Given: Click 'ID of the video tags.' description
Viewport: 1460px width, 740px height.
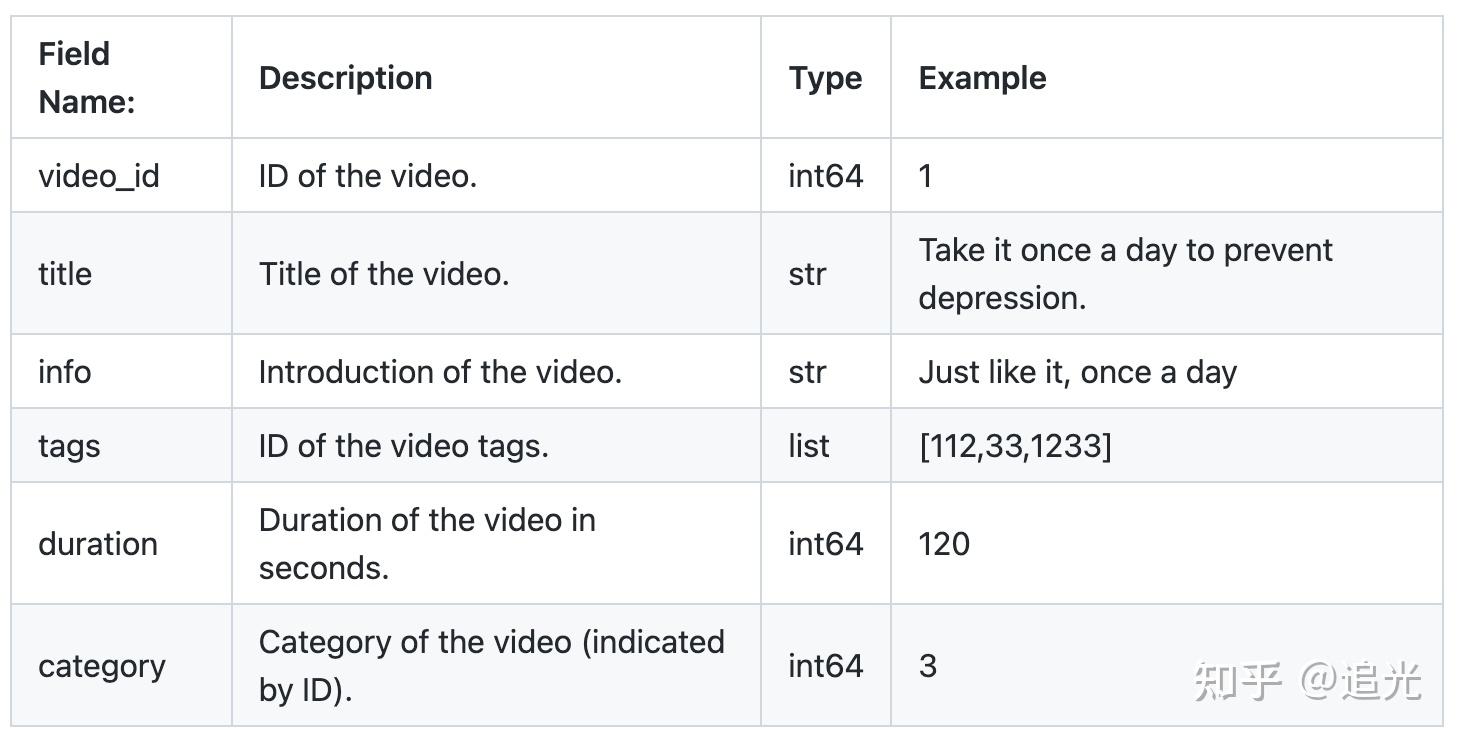Looking at the screenshot, I should (x=403, y=445).
